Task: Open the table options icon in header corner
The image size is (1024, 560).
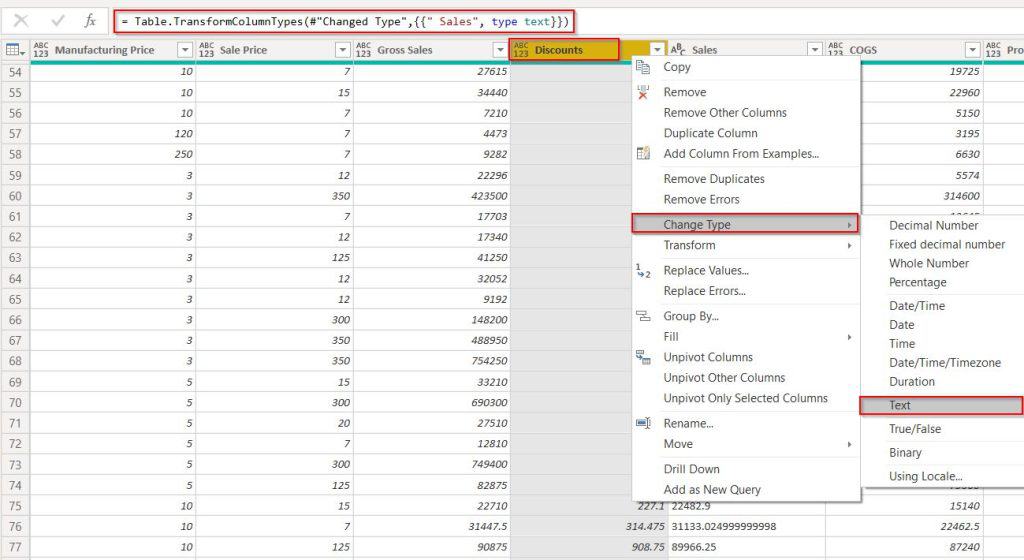Action: pos(15,50)
